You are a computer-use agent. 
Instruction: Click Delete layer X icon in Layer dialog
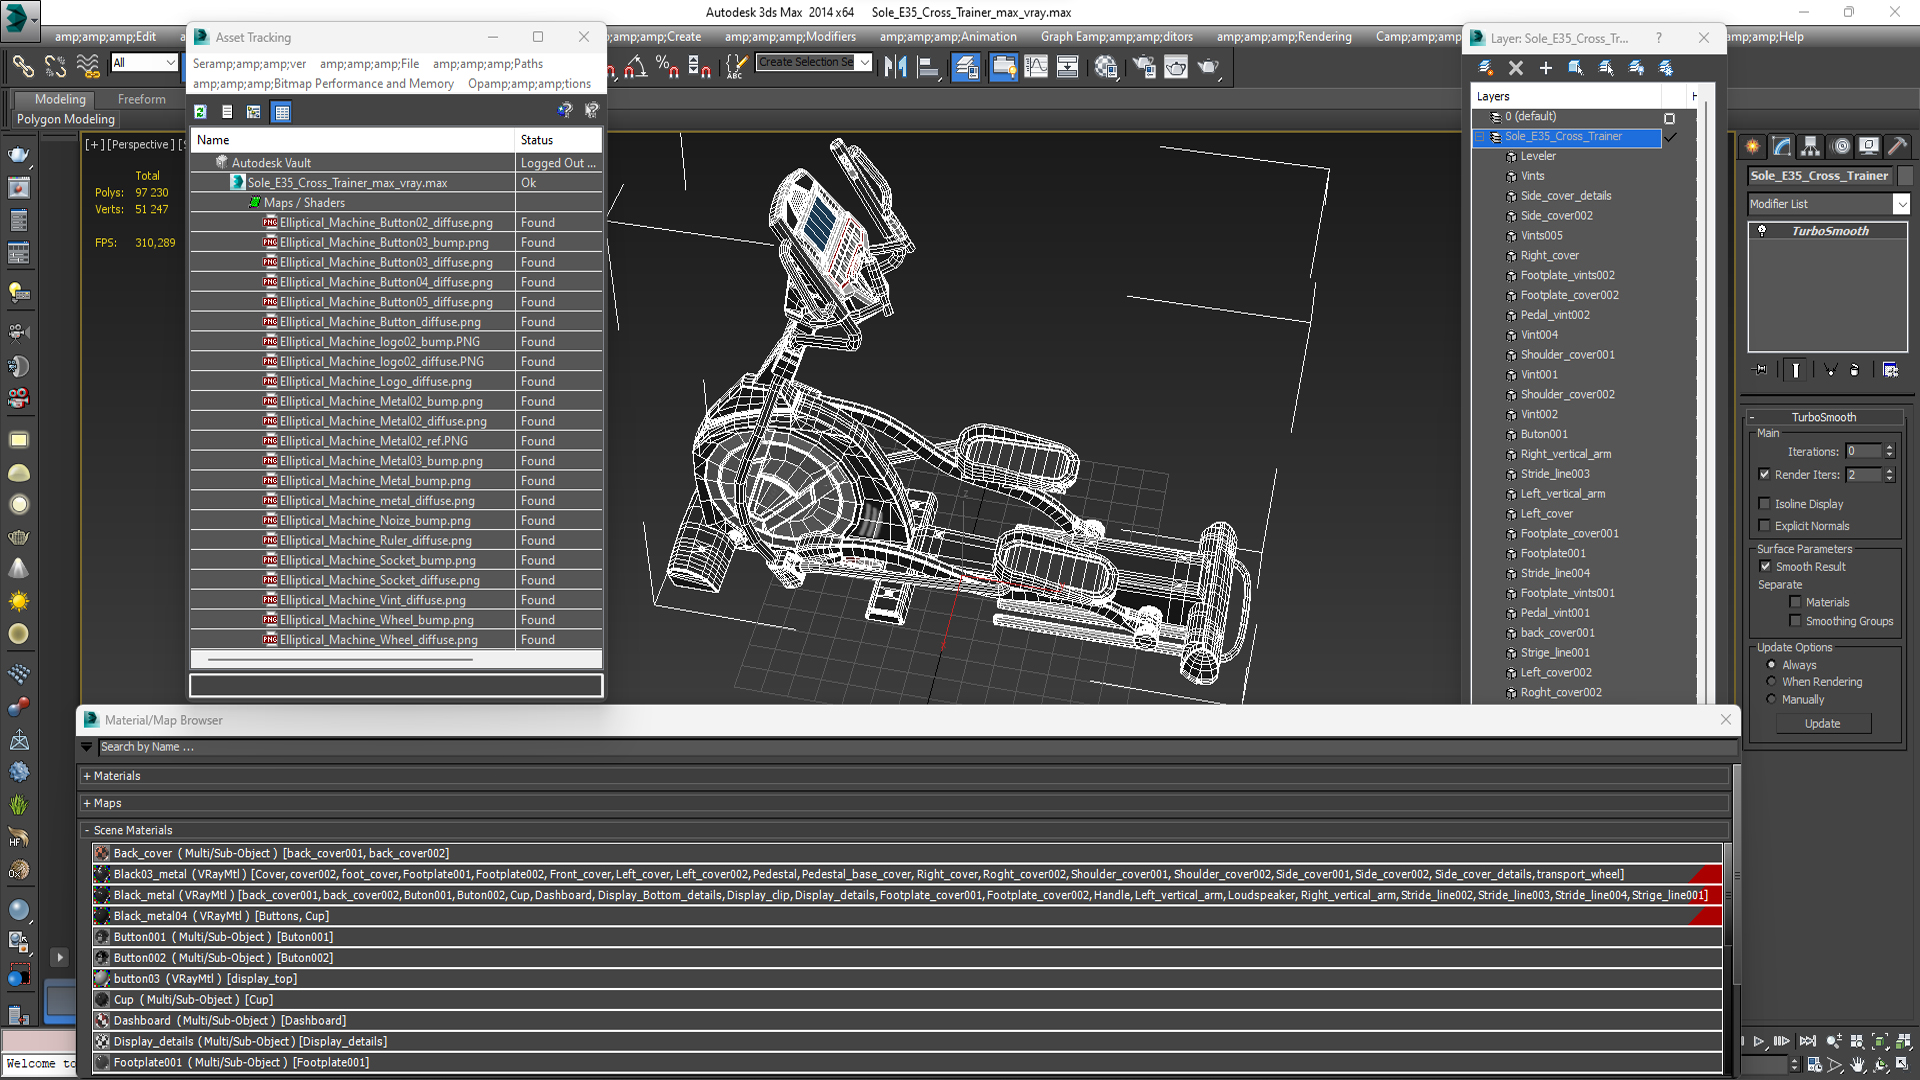click(1516, 68)
